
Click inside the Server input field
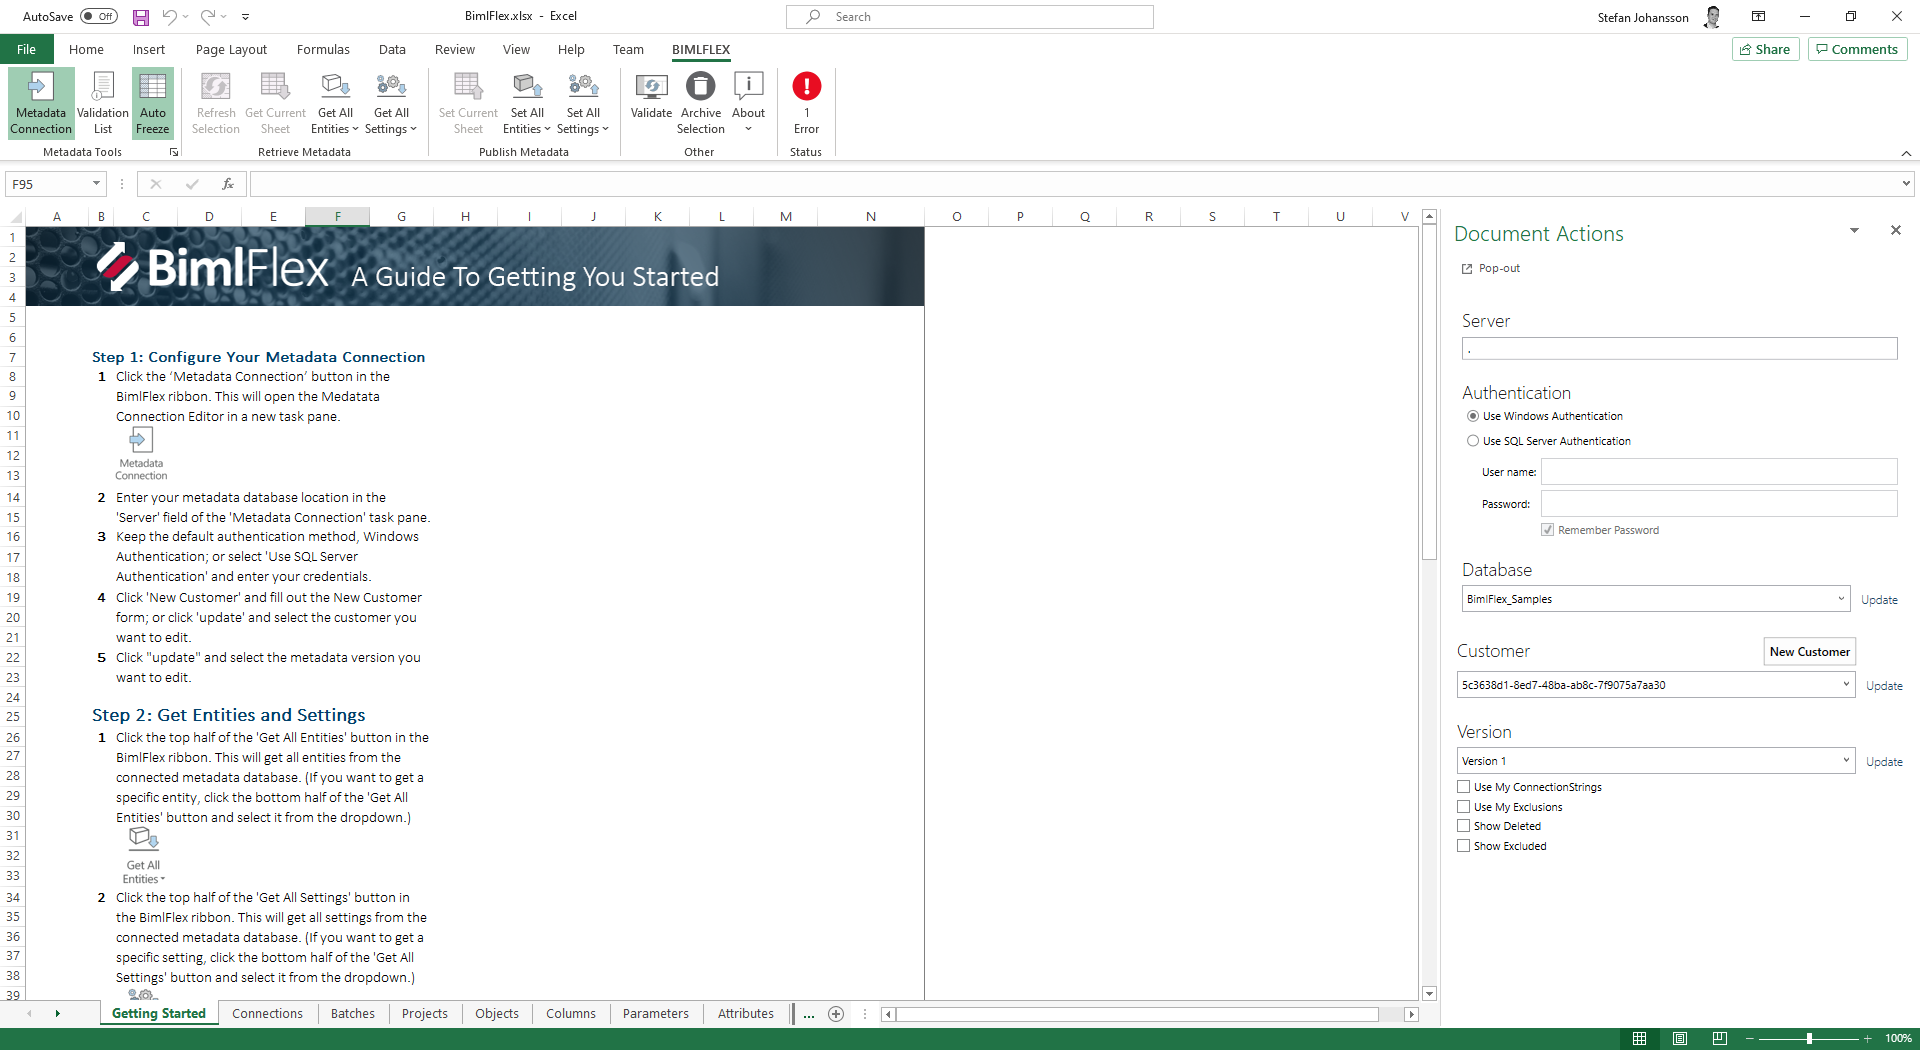pos(1676,349)
